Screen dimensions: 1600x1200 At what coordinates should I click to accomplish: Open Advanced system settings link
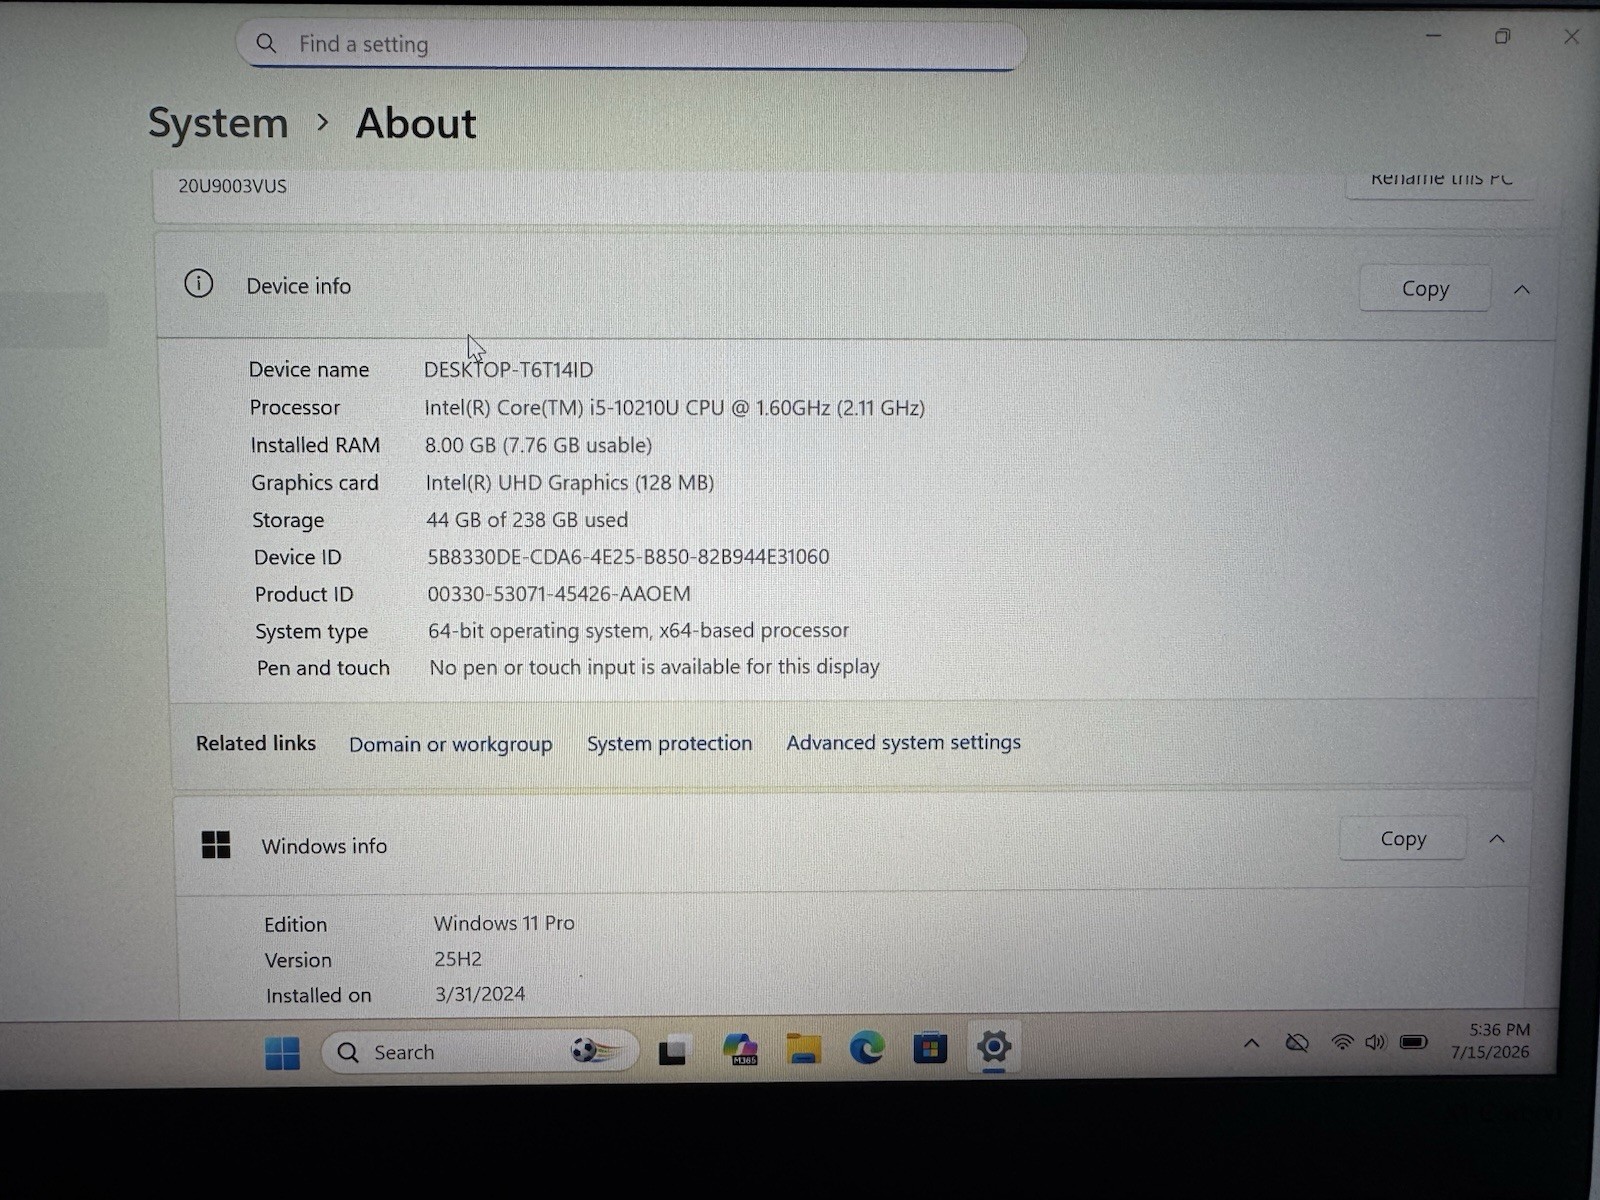[x=903, y=742]
